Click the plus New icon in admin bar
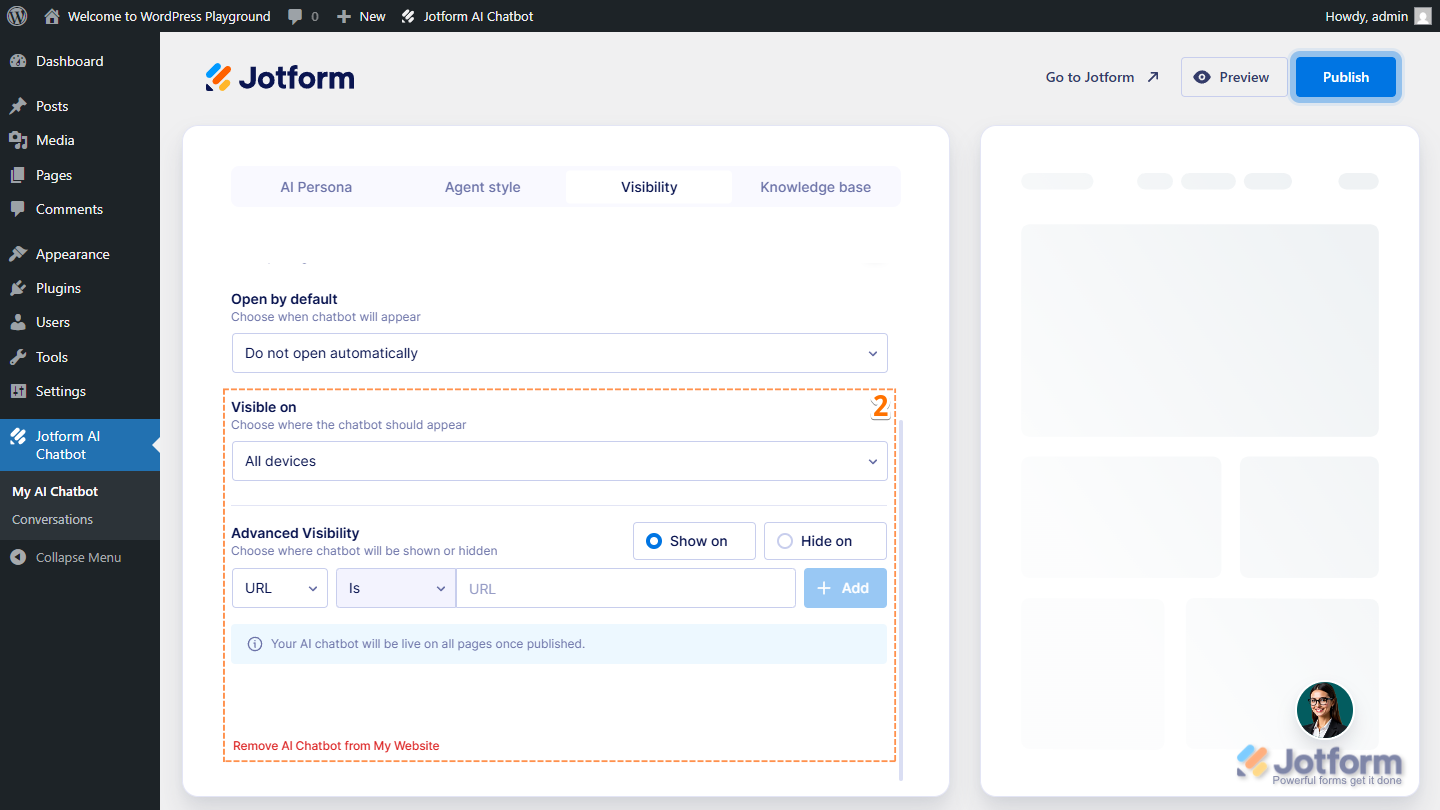 coord(344,16)
